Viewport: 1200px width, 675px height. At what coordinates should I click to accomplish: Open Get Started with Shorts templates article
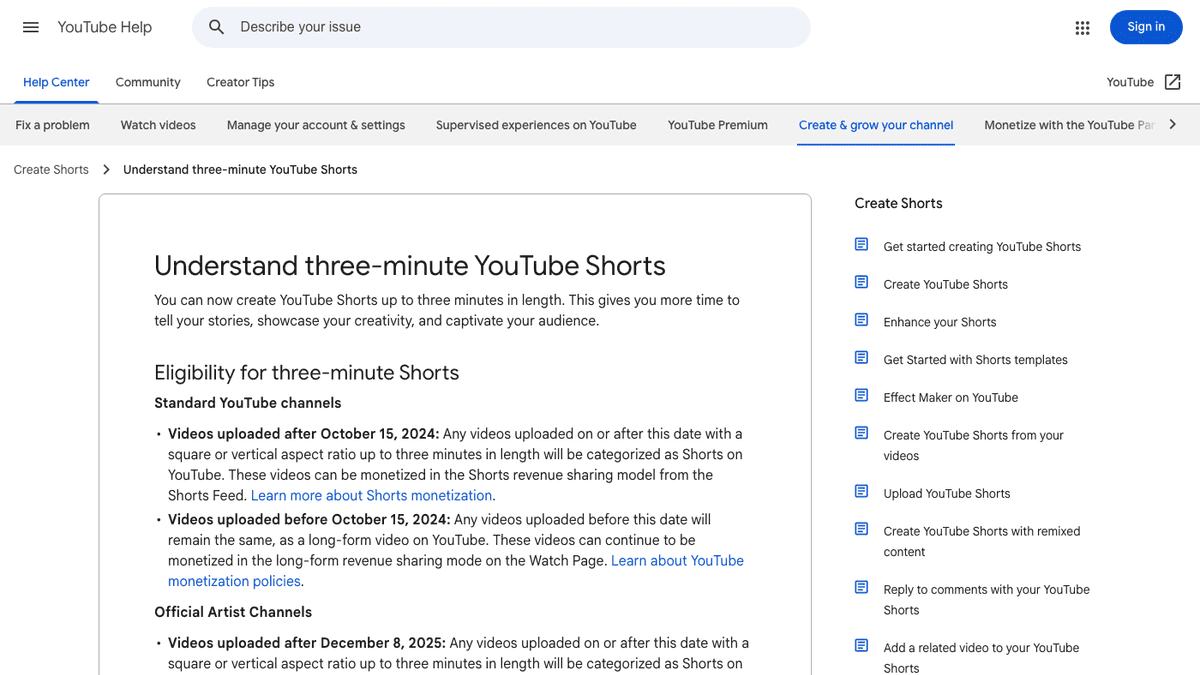975,360
